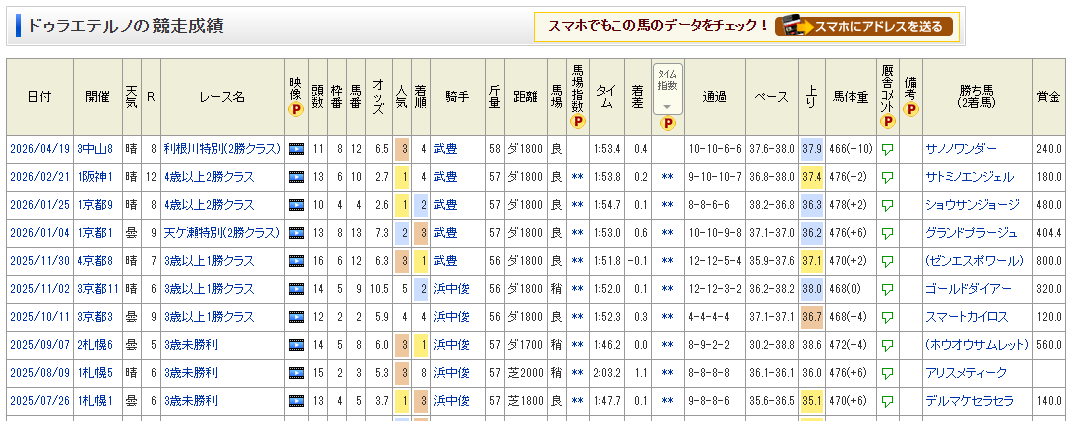The image size is (1083, 421).
Task: Click premium P icon under 馬場指数 header
Action: (577, 122)
